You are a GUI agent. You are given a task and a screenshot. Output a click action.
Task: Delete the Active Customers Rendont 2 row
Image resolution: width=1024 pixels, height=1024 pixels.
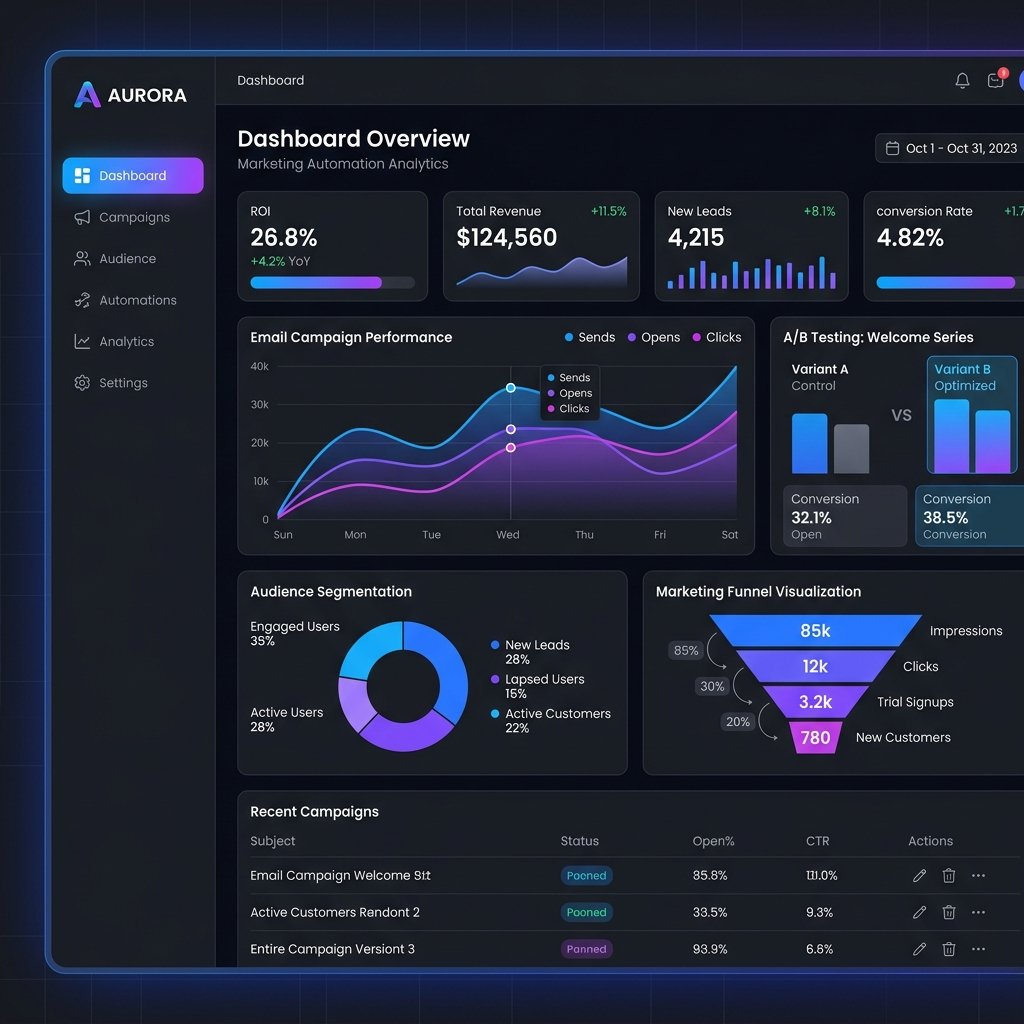tap(949, 912)
